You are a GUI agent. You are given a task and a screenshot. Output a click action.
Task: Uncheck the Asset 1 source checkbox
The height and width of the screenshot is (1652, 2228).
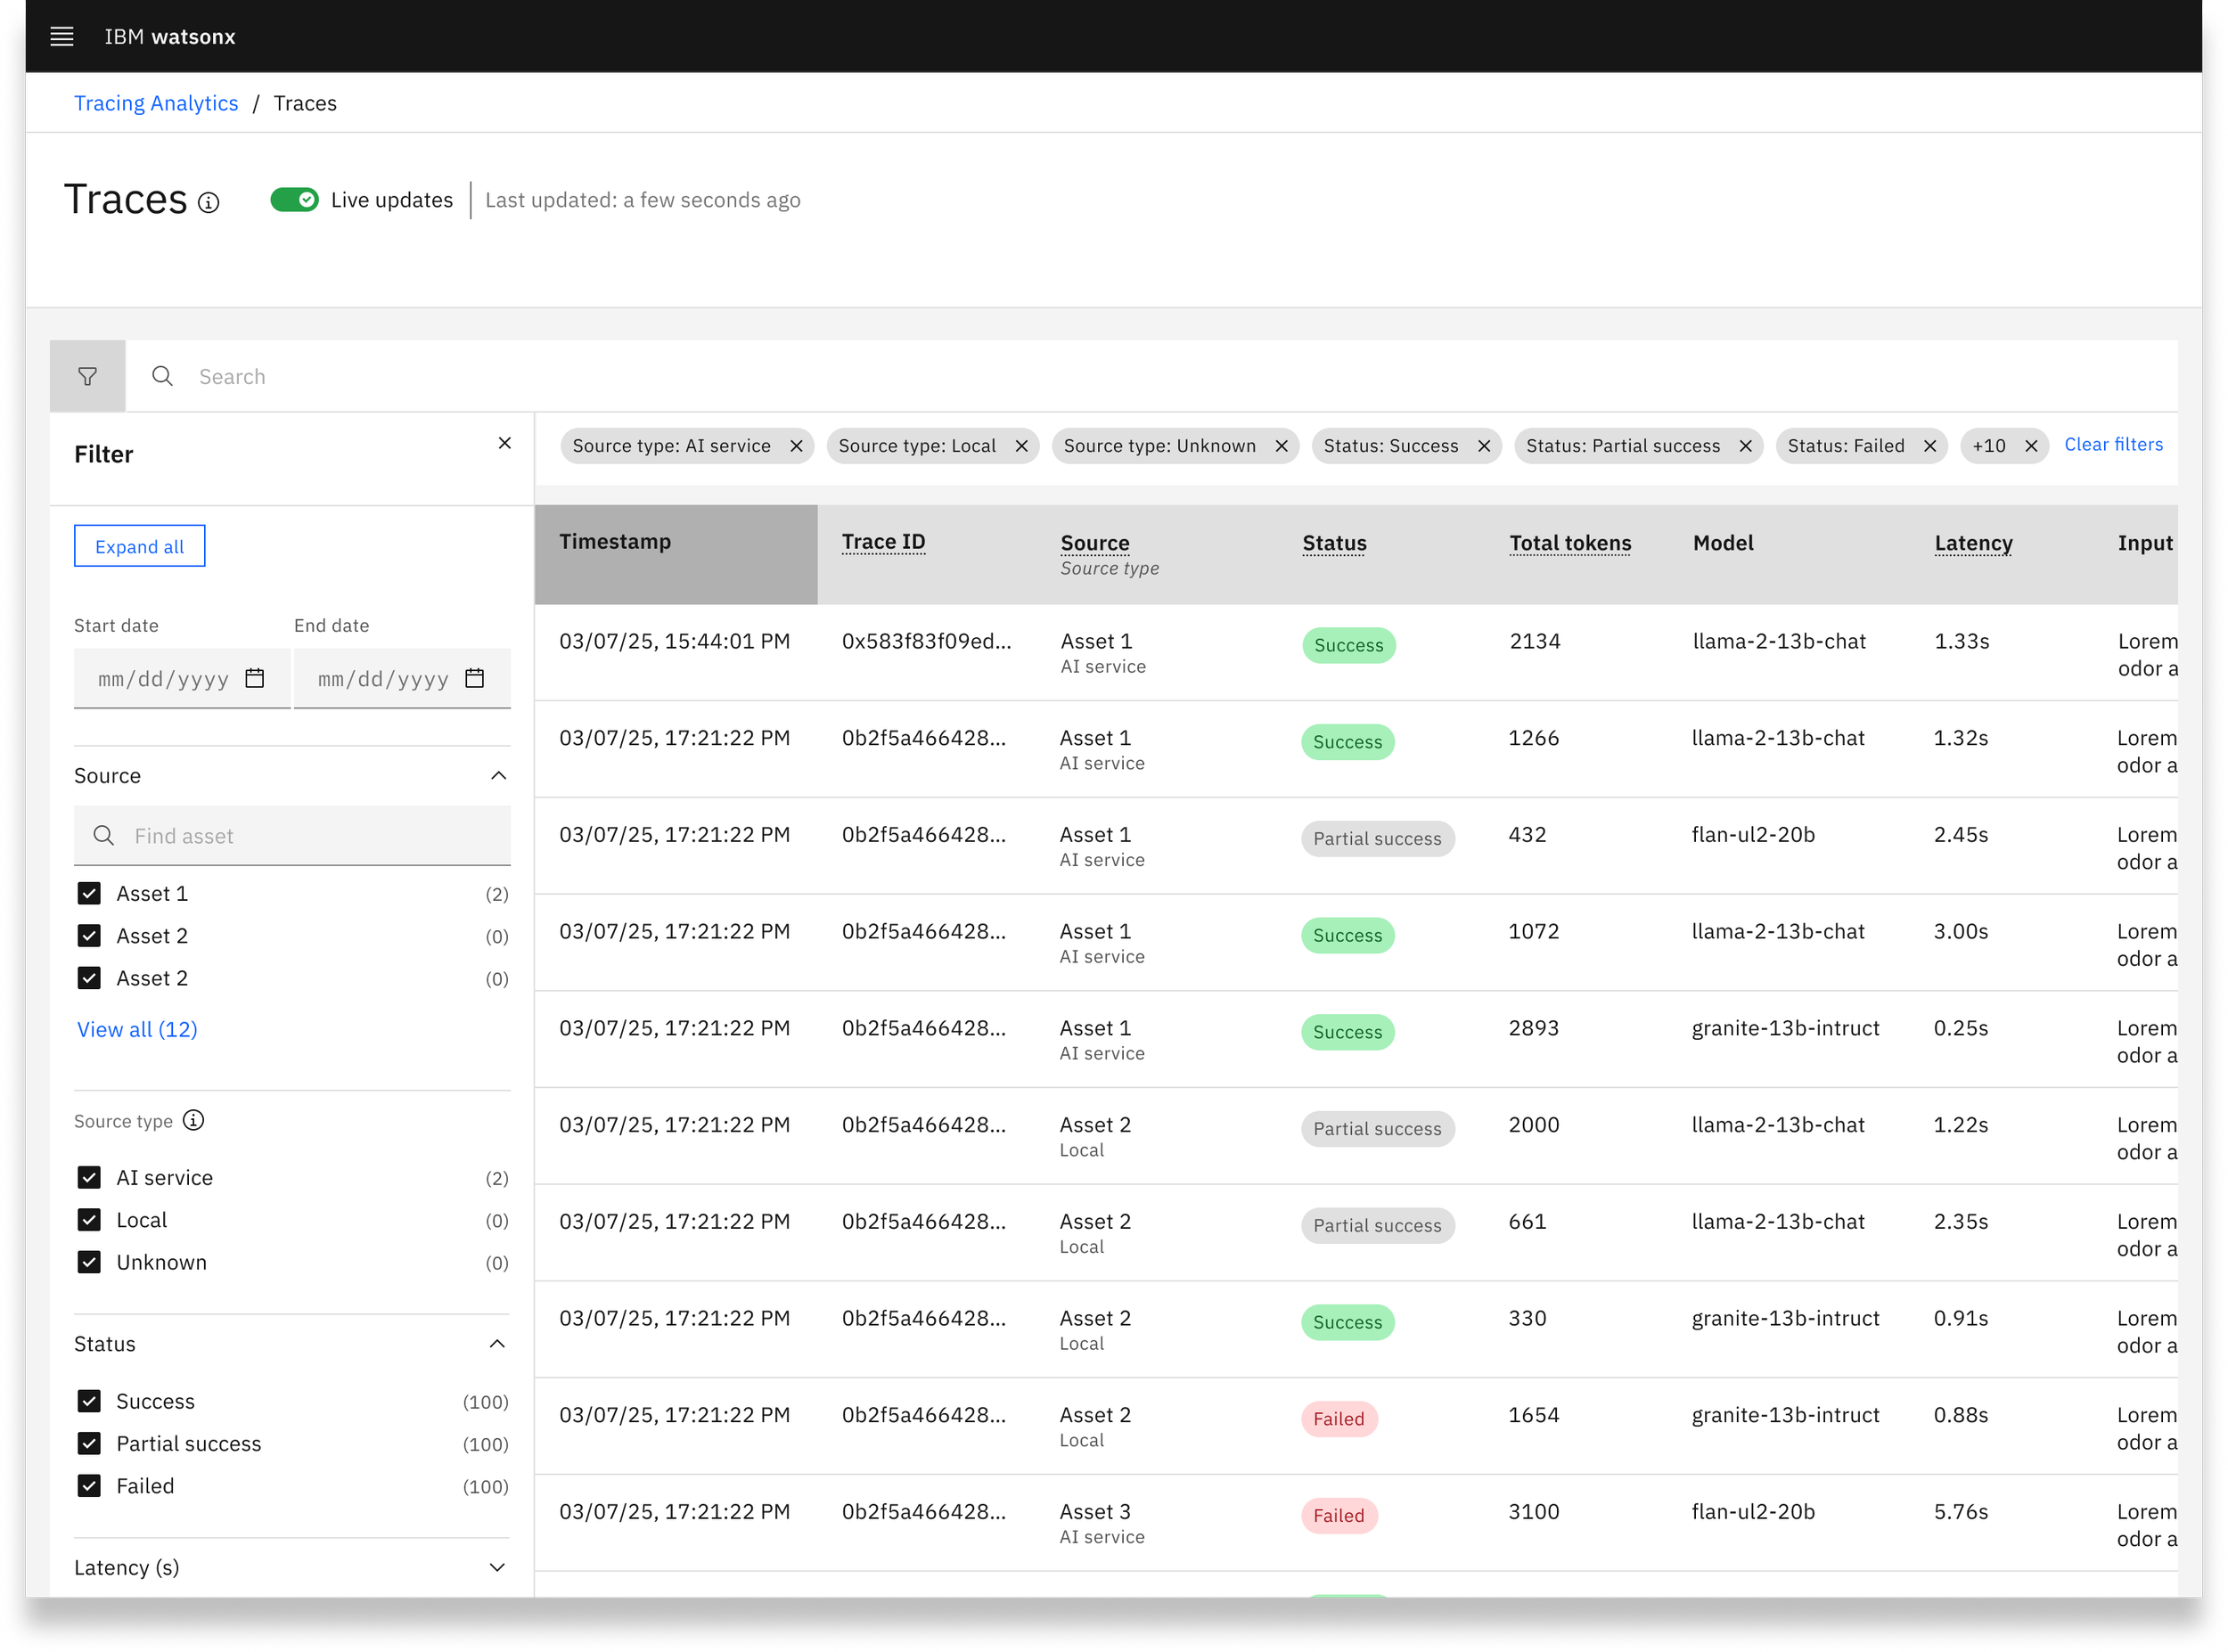(89, 894)
